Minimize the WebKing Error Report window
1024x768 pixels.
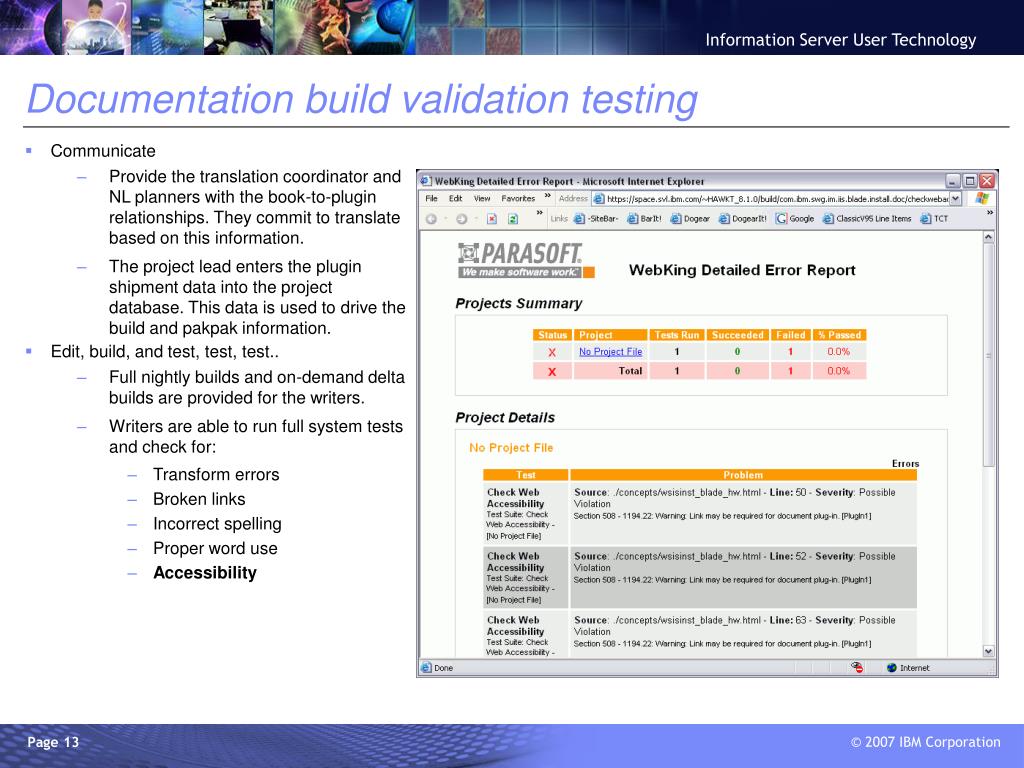(953, 181)
